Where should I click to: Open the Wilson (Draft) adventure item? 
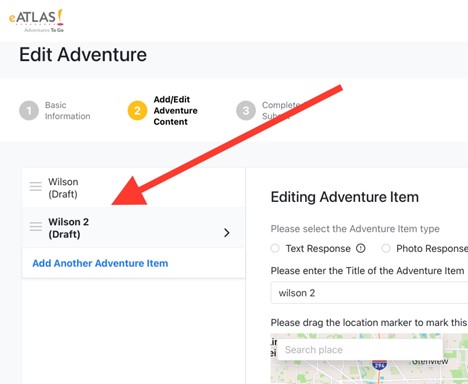click(x=134, y=187)
